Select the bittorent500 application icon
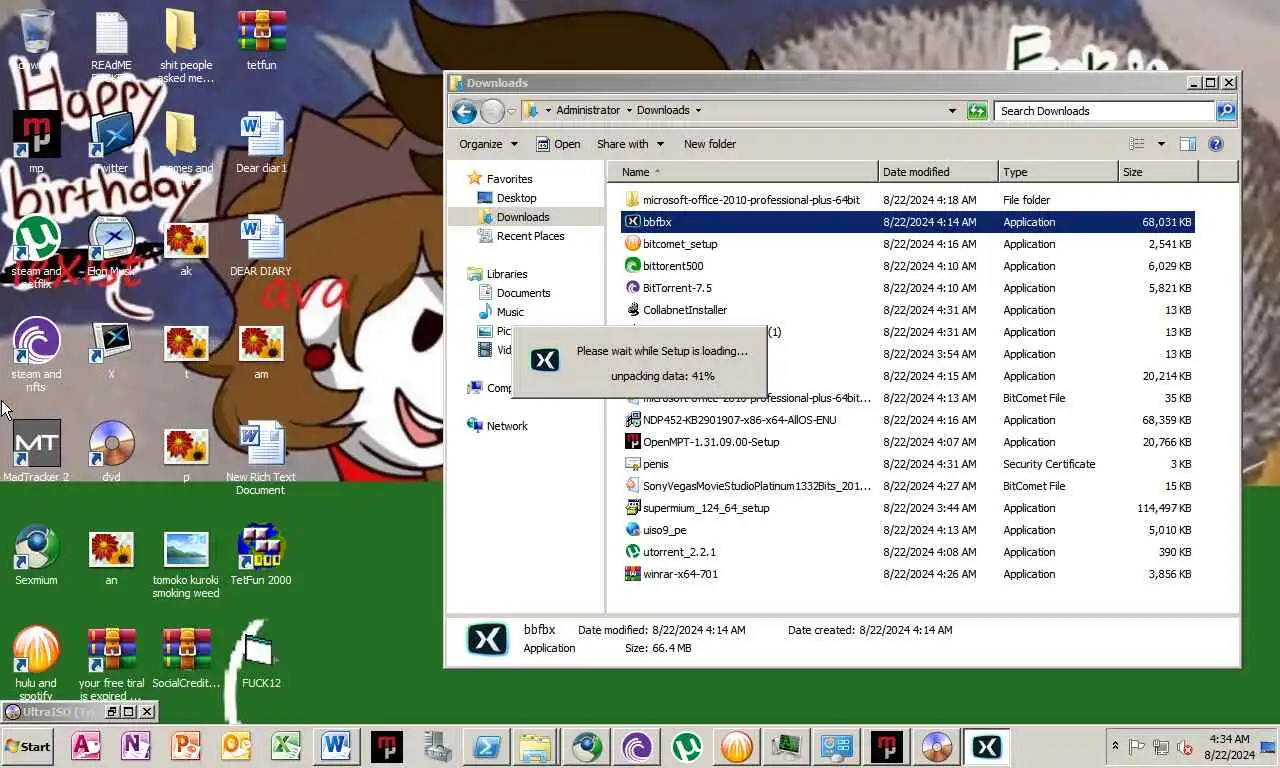The width and height of the screenshot is (1280, 768). pyautogui.click(x=632, y=266)
